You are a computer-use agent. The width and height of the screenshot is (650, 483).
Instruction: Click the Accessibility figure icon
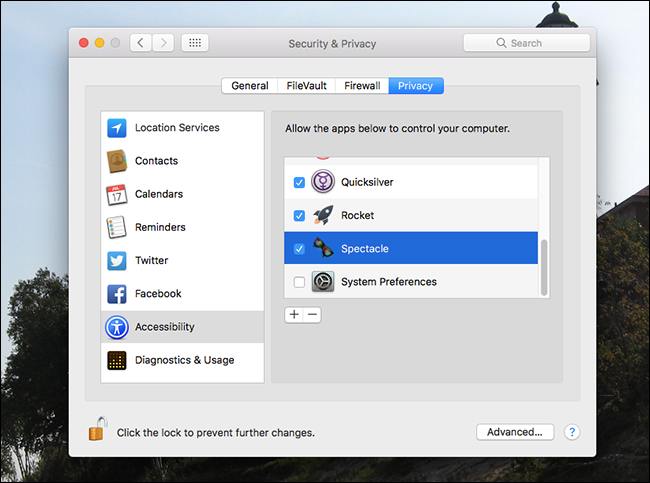[x=117, y=327]
